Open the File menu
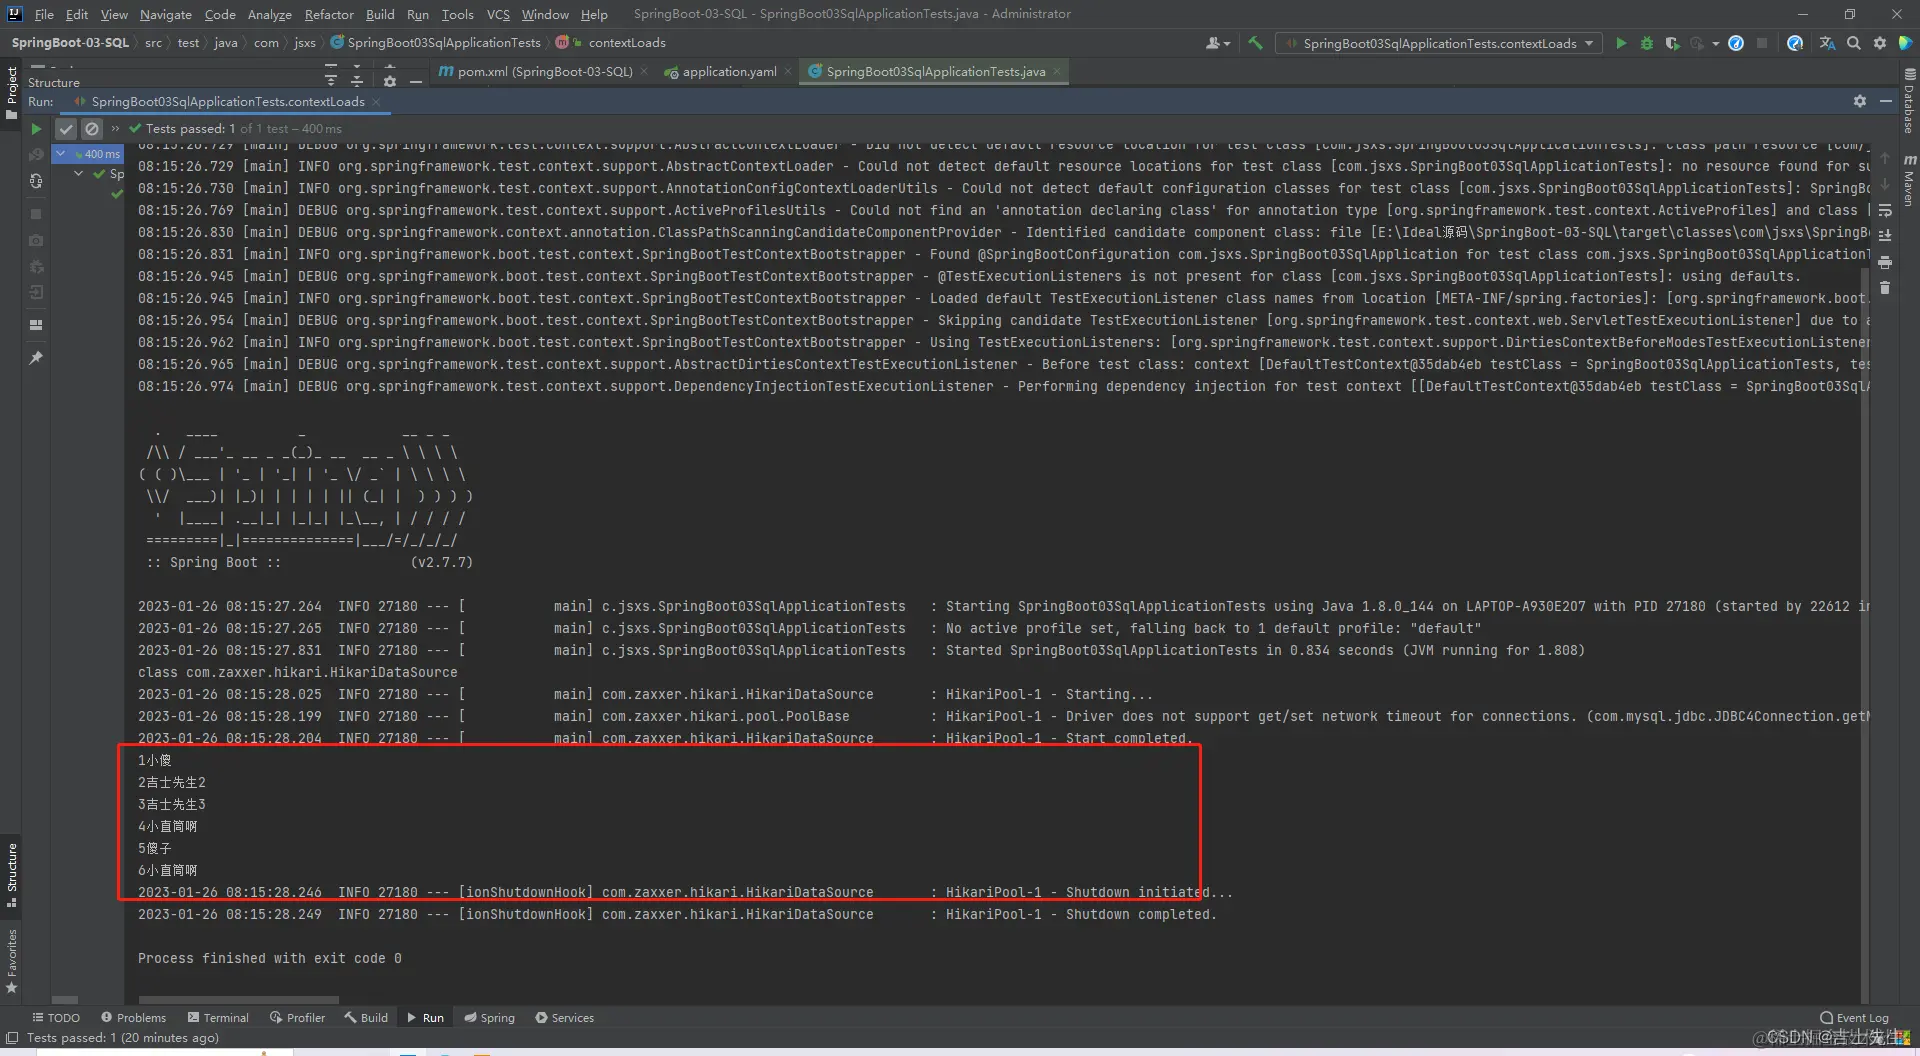The width and height of the screenshot is (1920, 1056). 44,14
